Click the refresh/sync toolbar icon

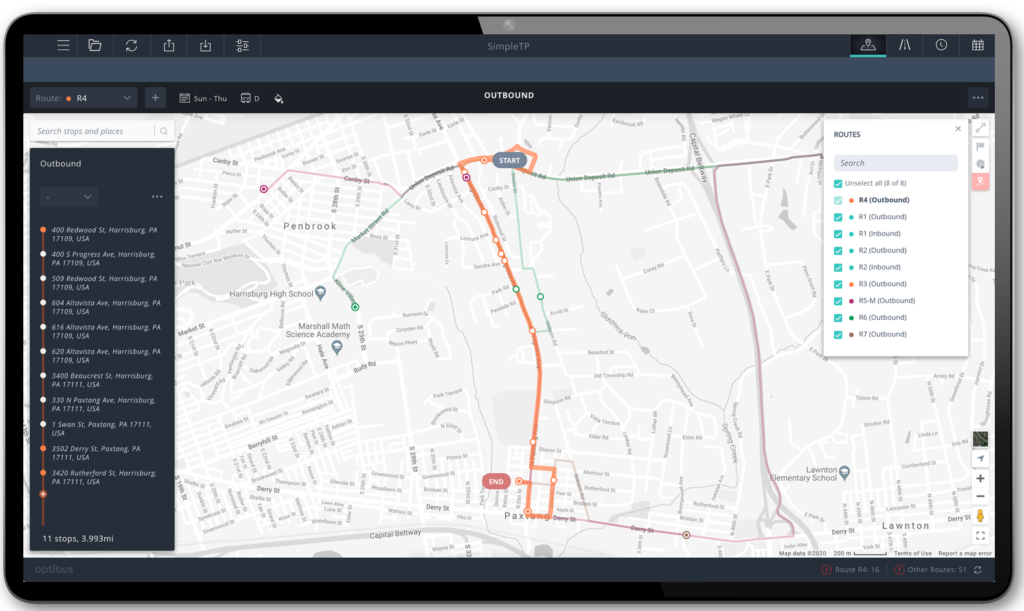pos(131,45)
